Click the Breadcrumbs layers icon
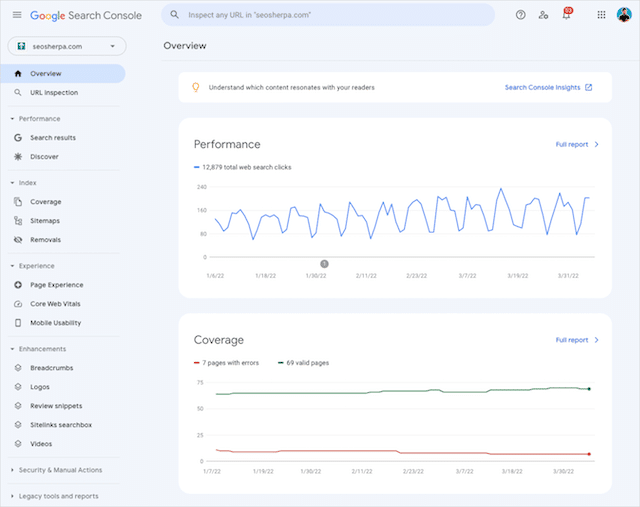This screenshot has height=507, width=640. pos(18,368)
